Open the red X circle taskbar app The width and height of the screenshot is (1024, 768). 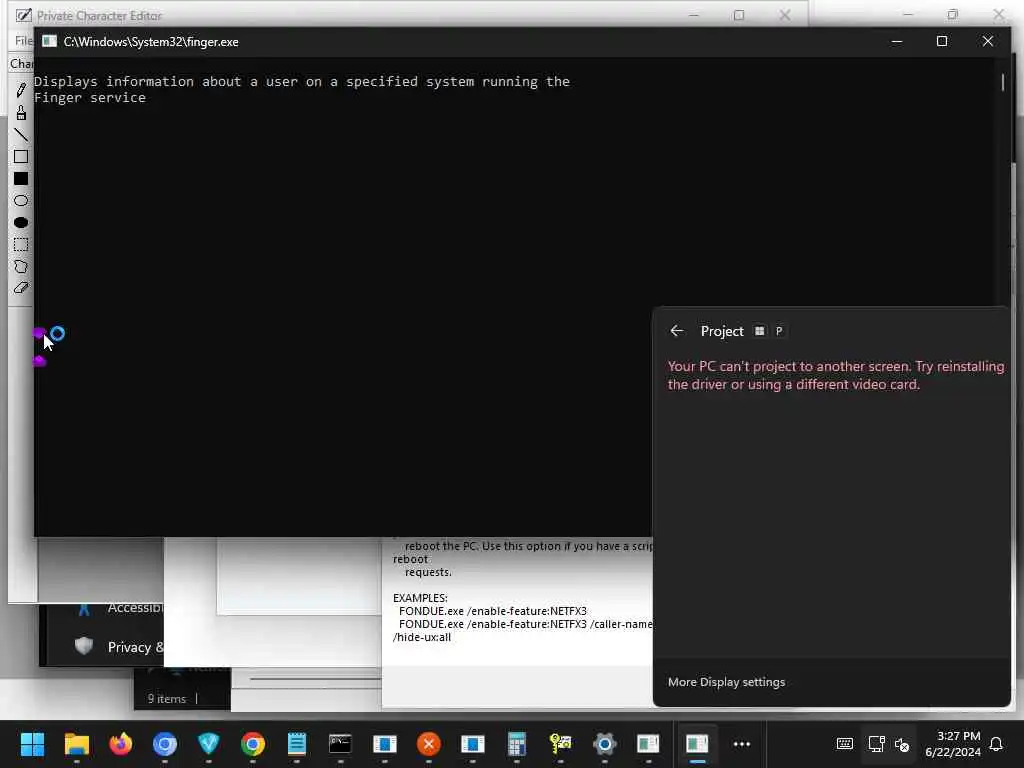428,744
